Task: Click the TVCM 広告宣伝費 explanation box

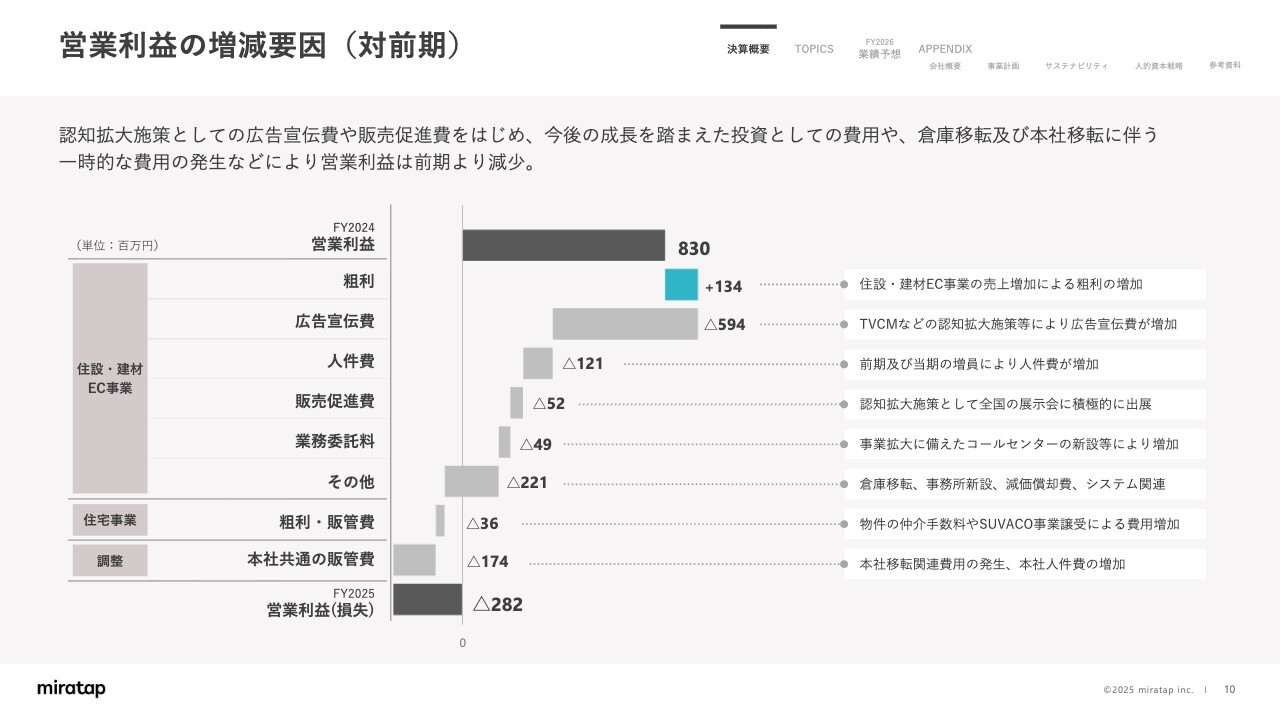Action: pos(1024,324)
